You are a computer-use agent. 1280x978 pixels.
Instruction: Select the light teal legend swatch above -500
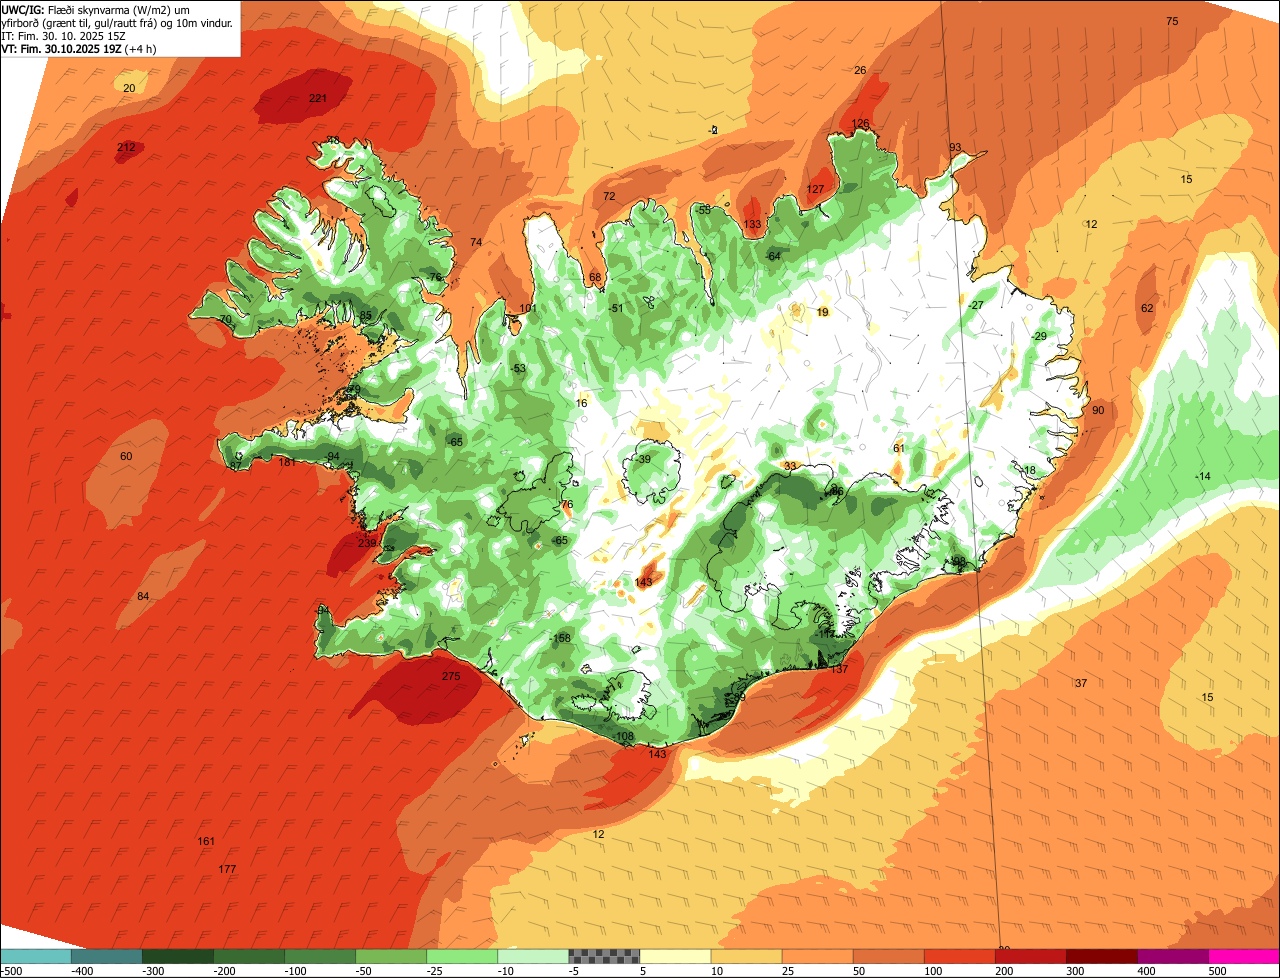point(35,956)
